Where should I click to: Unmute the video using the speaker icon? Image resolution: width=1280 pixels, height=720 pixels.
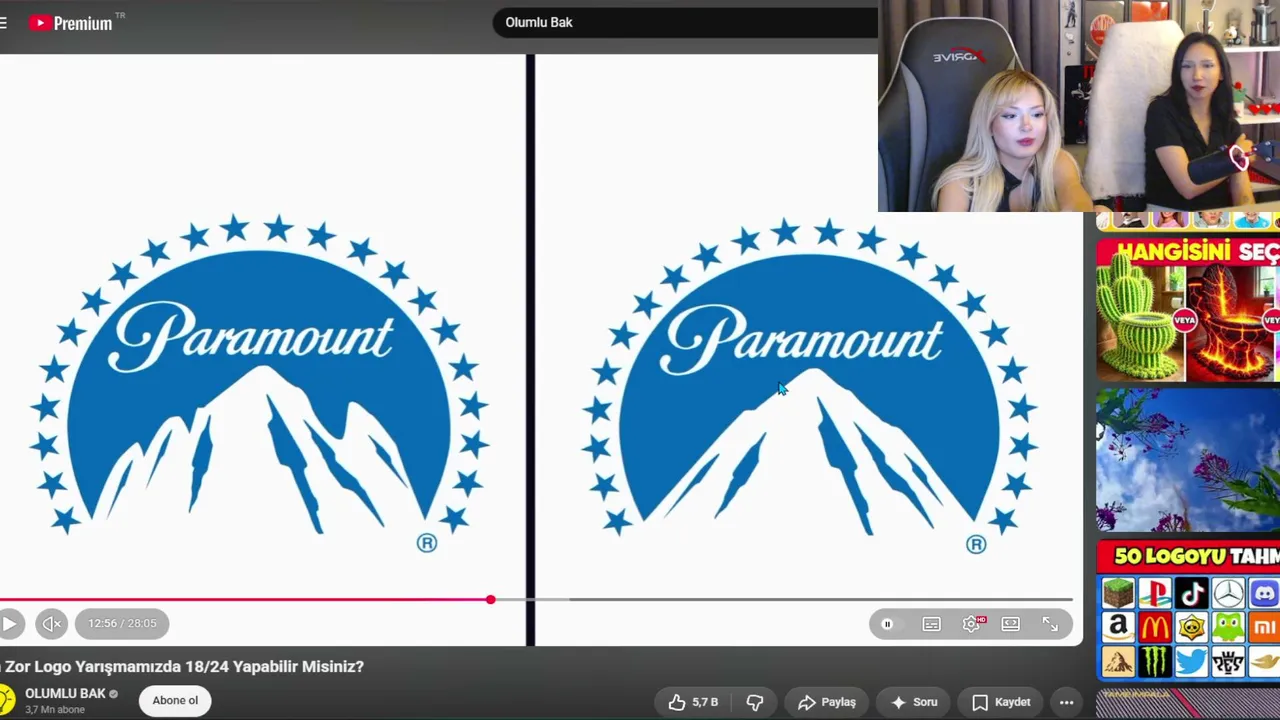[x=52, y=624]
